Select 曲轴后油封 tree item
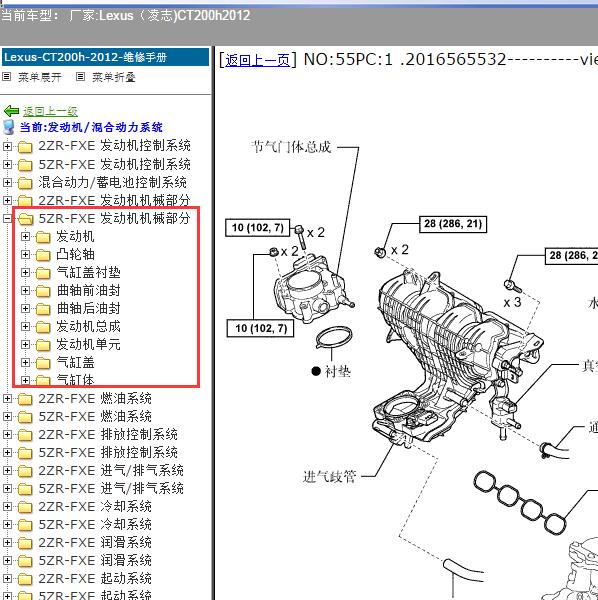The image size is (598, 600). pyautogui.click(x=88, y=308)
